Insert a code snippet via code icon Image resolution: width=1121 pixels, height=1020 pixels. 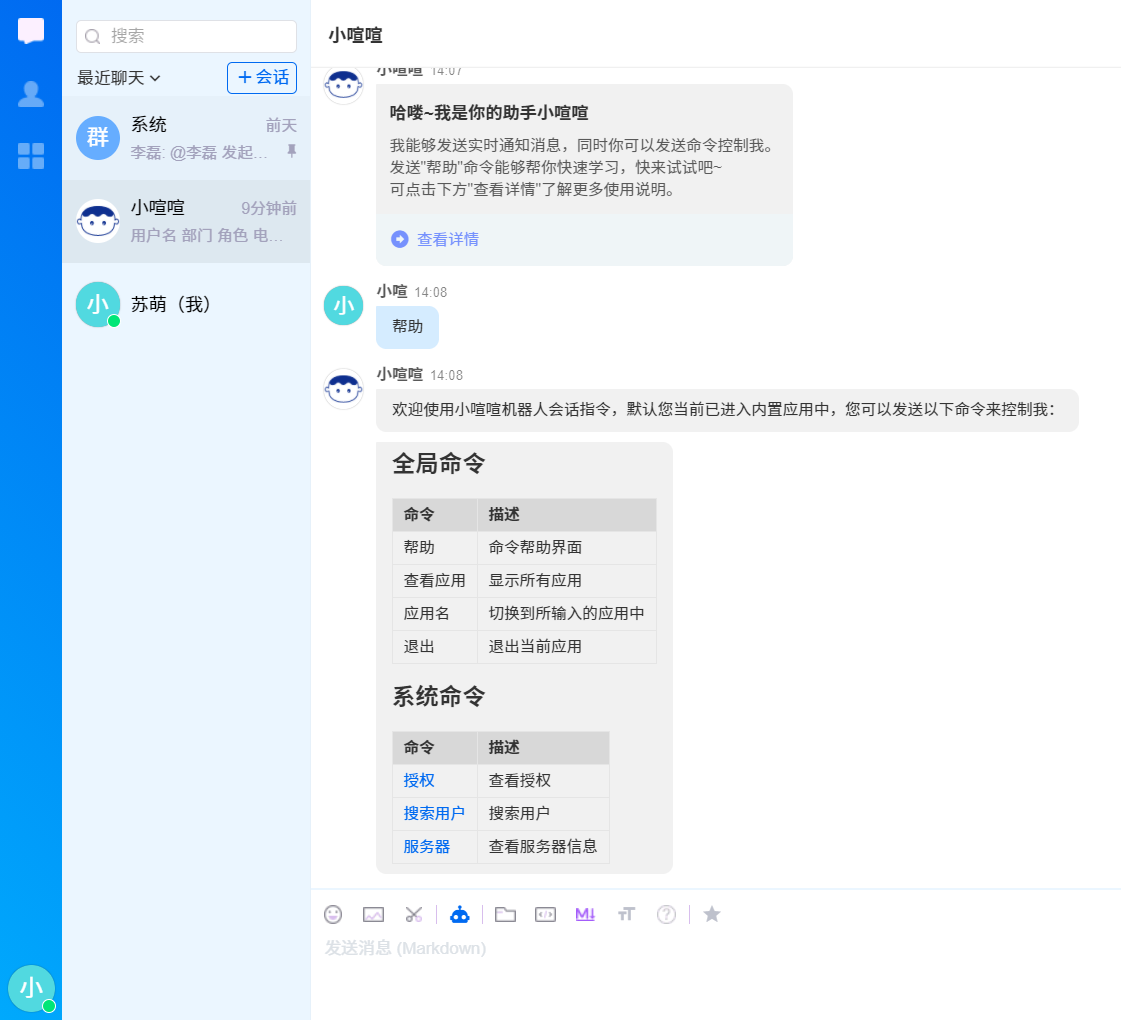point(545,914)
